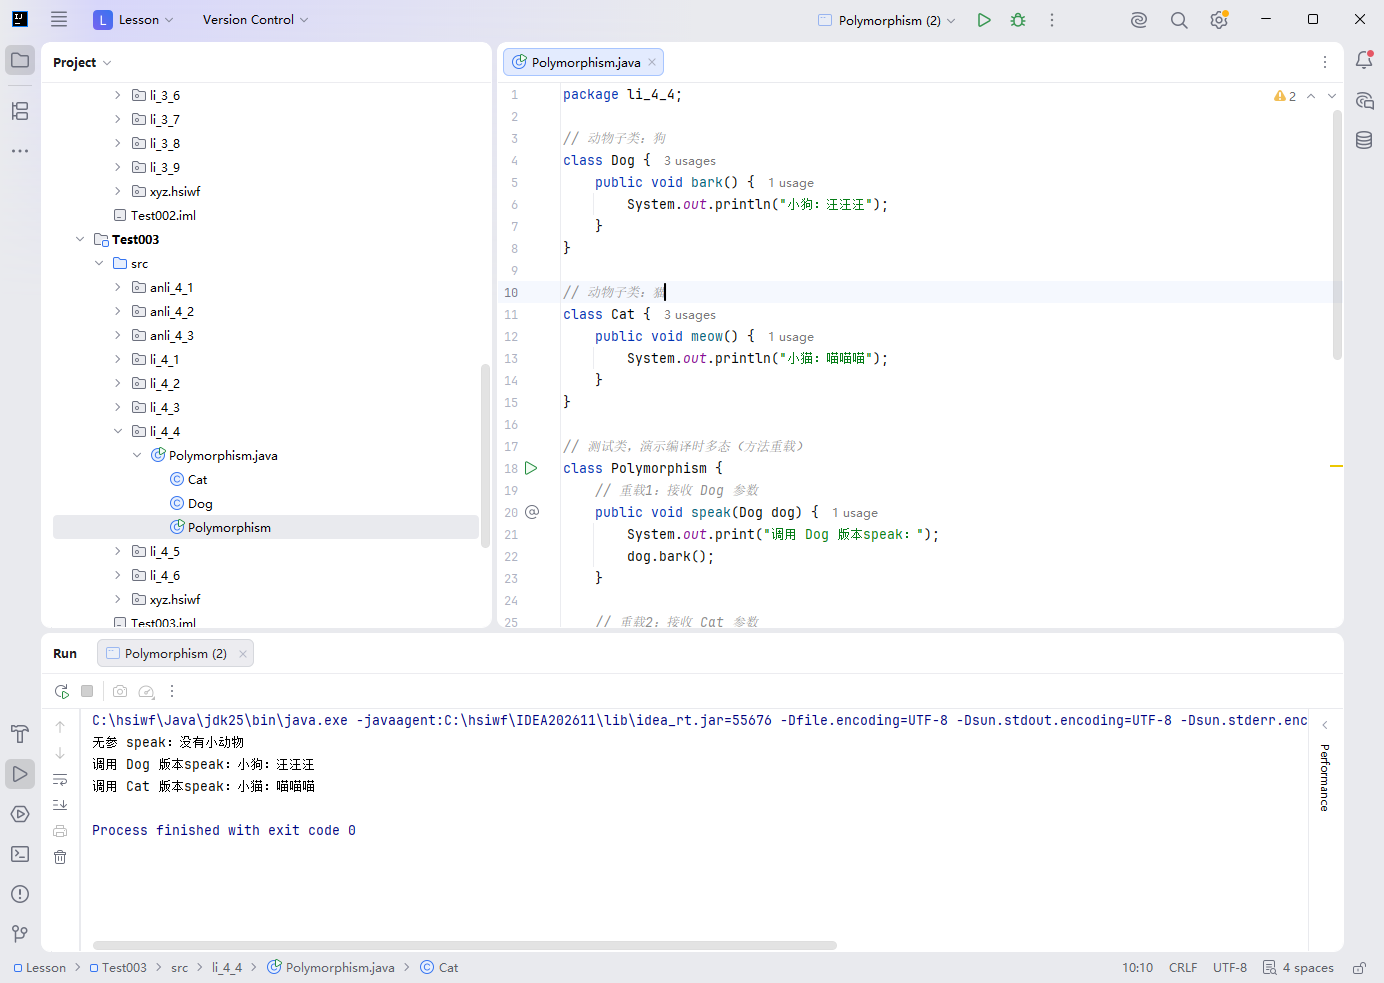Open the Notifications bell
This screenshot has width=1384, height=983.
point(1364,60)
